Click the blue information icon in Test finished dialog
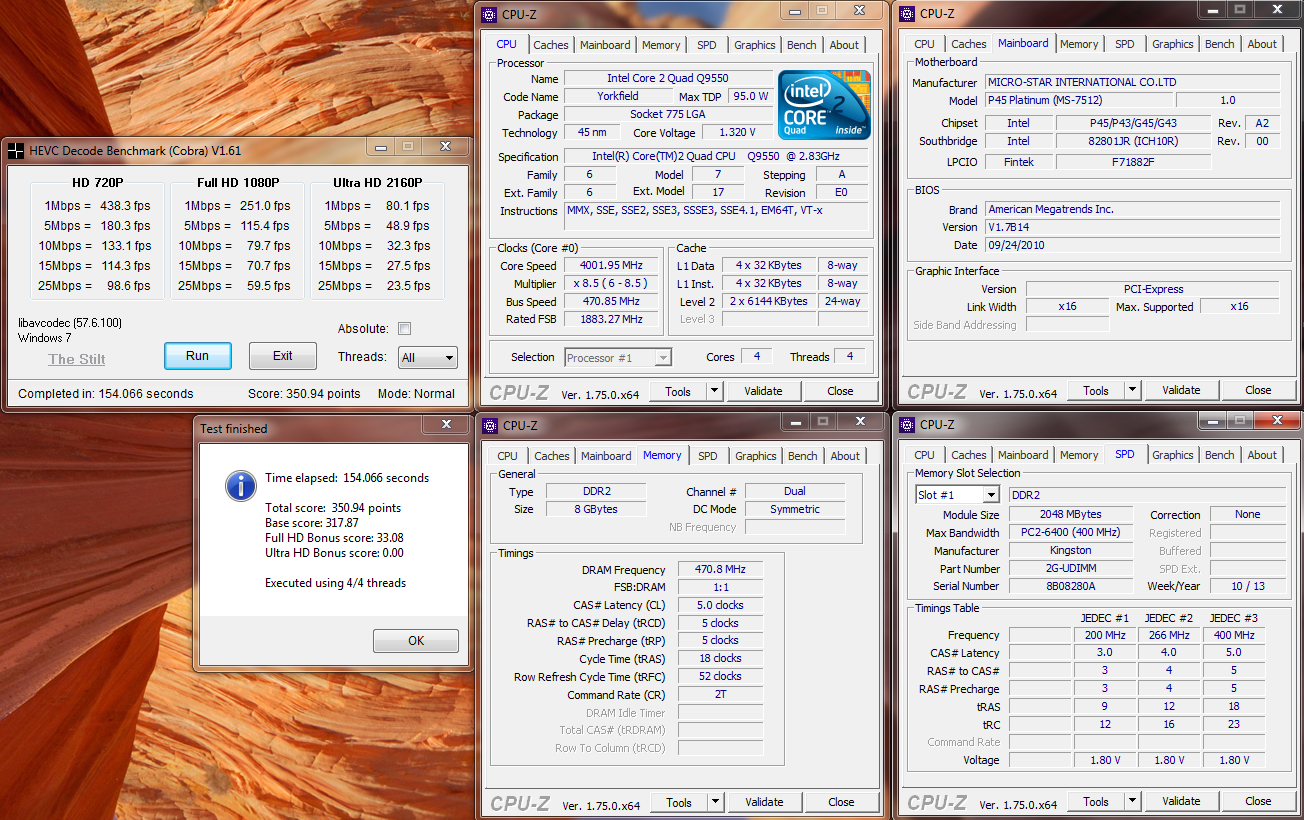This screenshot has height=820, width=1304. [x=241, y=487]
